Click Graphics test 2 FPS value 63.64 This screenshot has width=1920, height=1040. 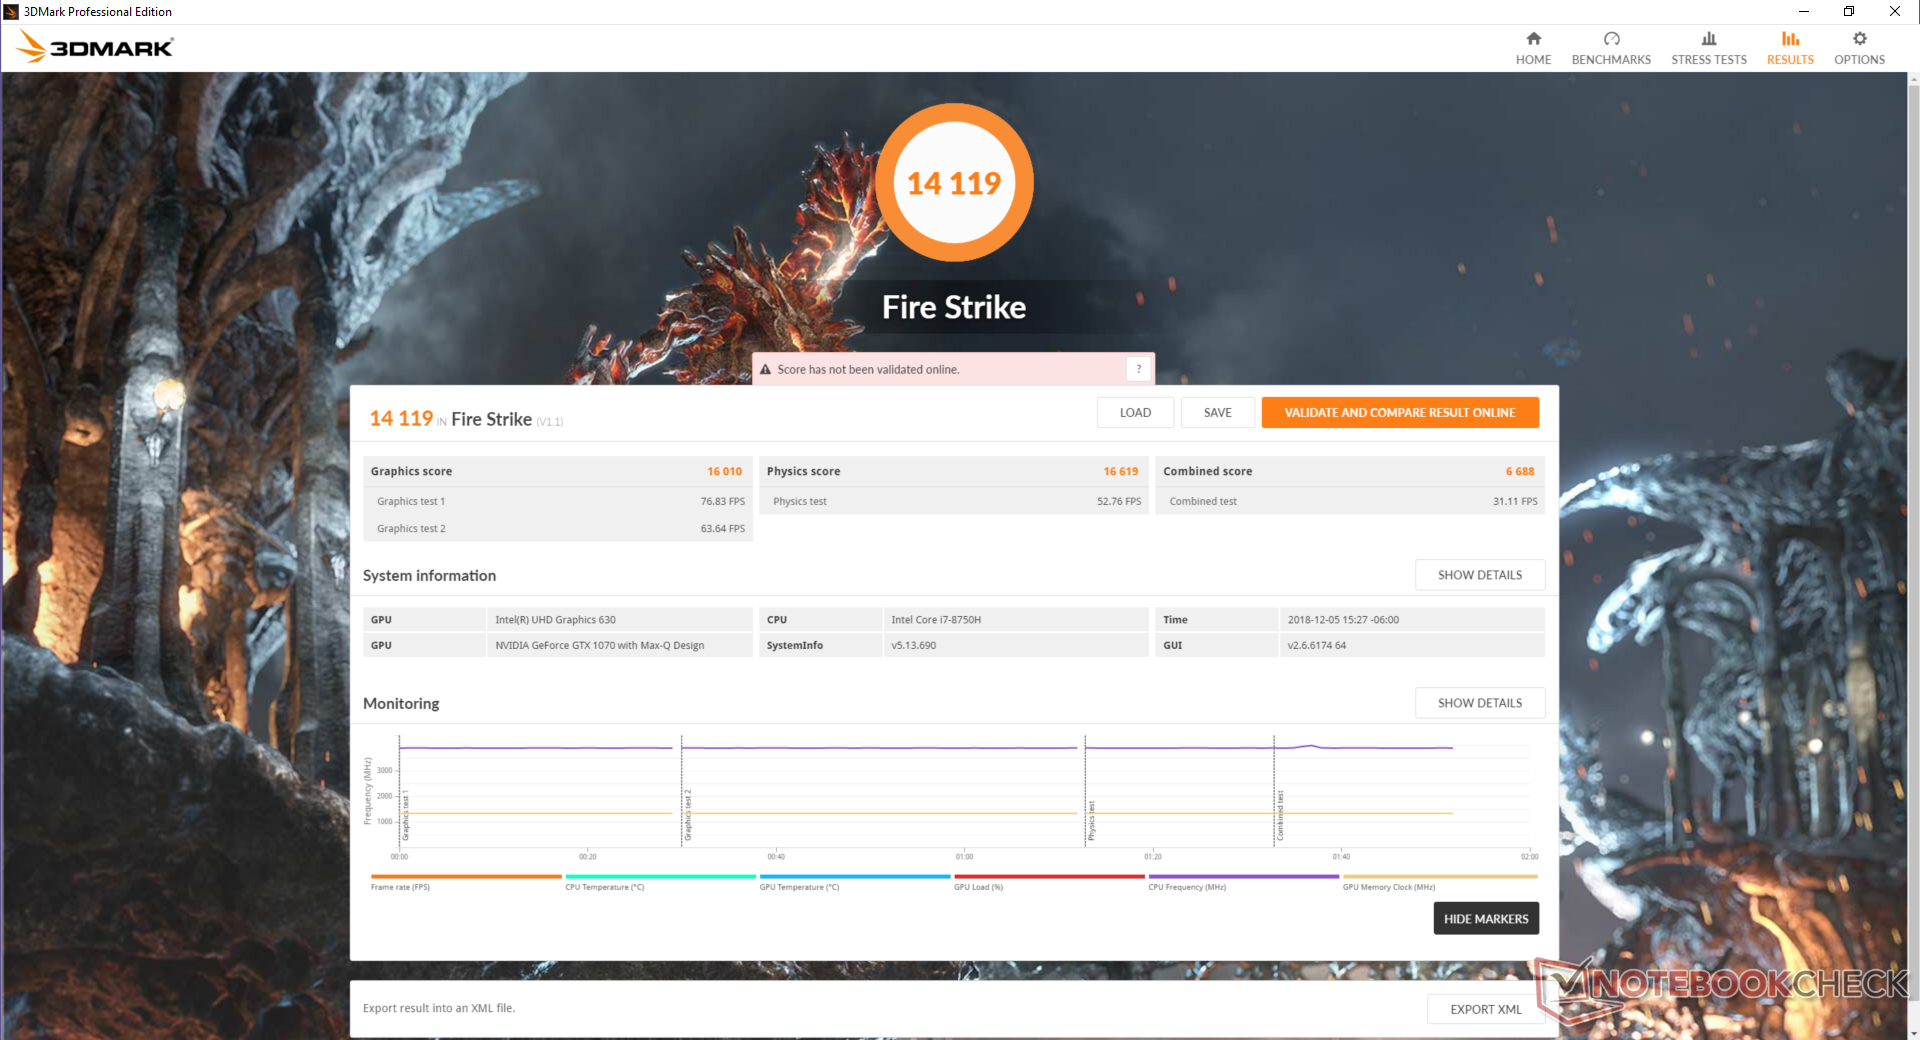pos(723,529)
